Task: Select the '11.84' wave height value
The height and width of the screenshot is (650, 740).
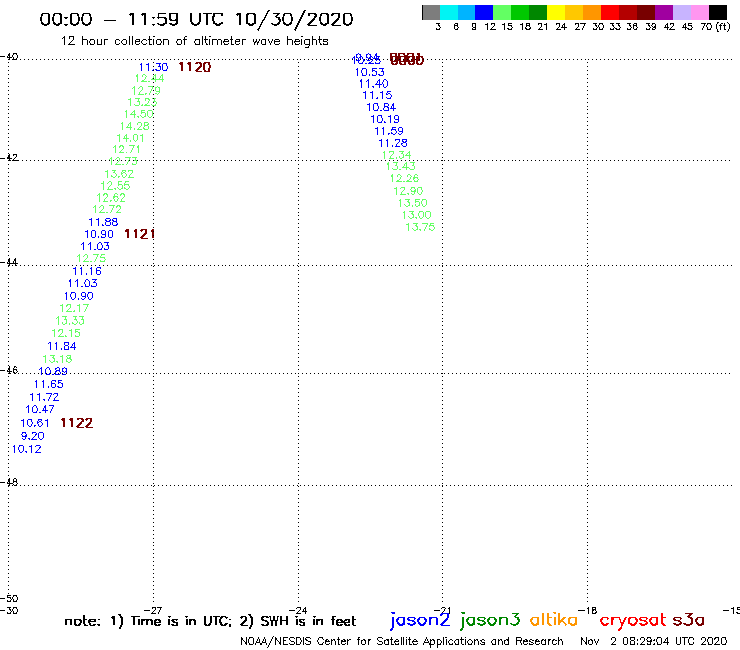Action: point(61,346)
